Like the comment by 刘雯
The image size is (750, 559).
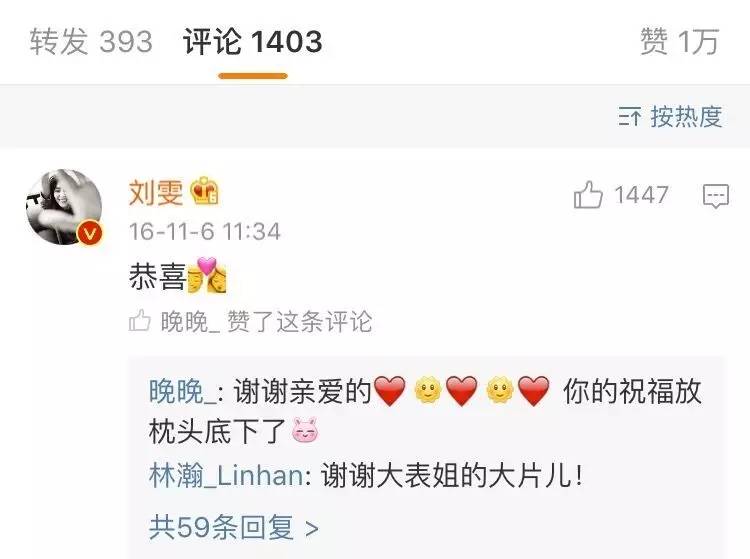pos(588,195)
